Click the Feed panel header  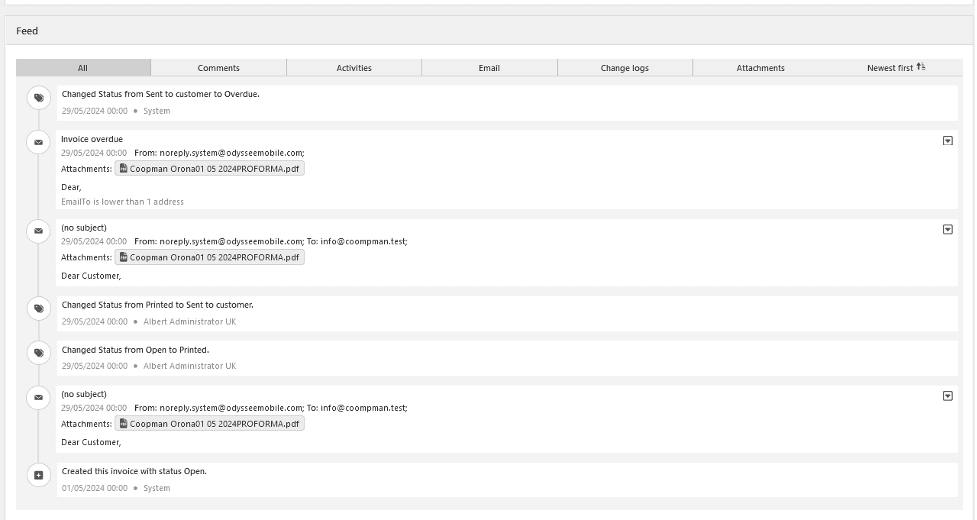point(489,31)
